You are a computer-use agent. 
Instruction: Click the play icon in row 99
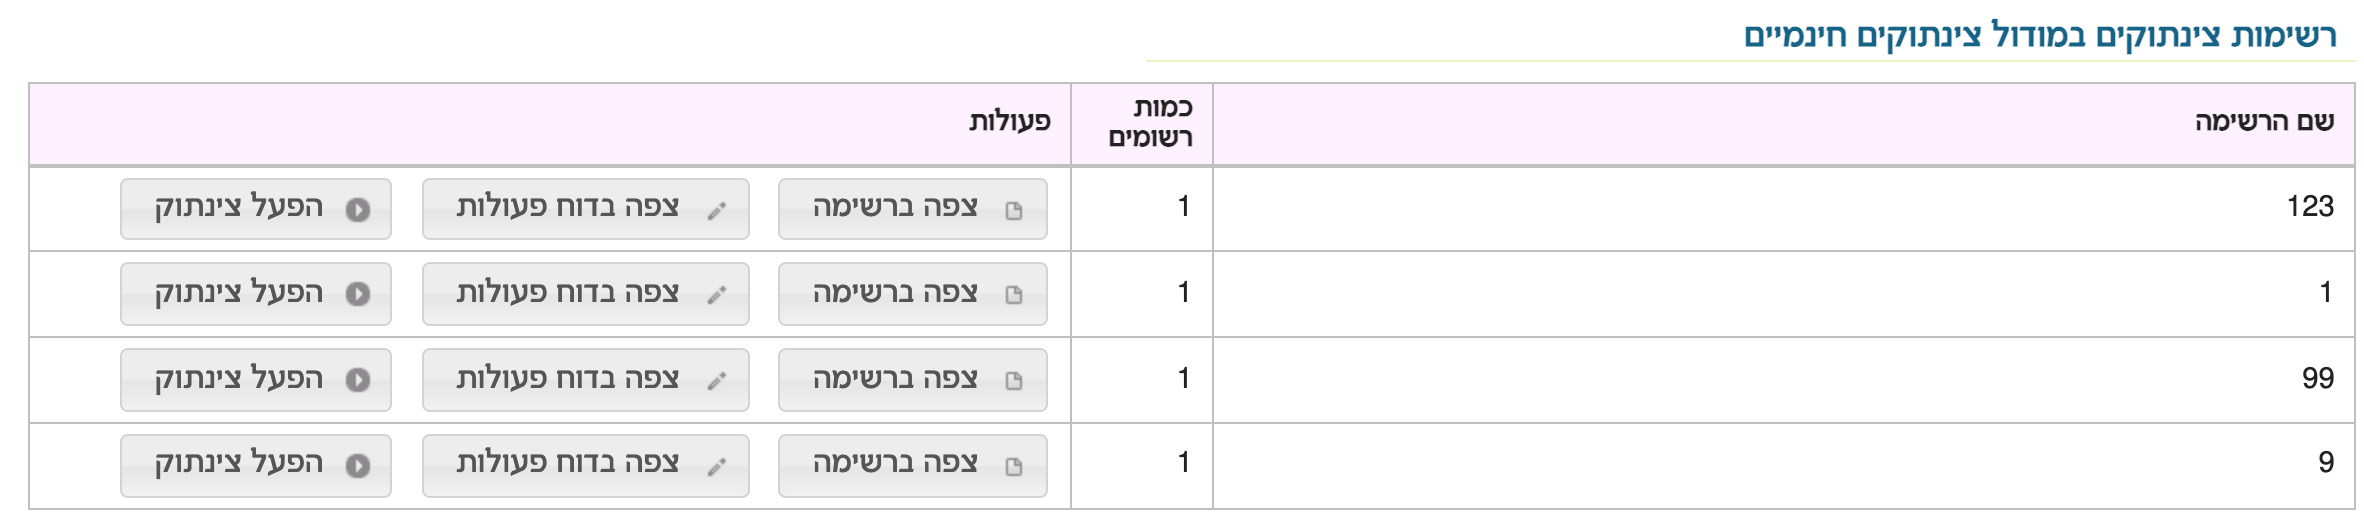click(x=358, y=381)
